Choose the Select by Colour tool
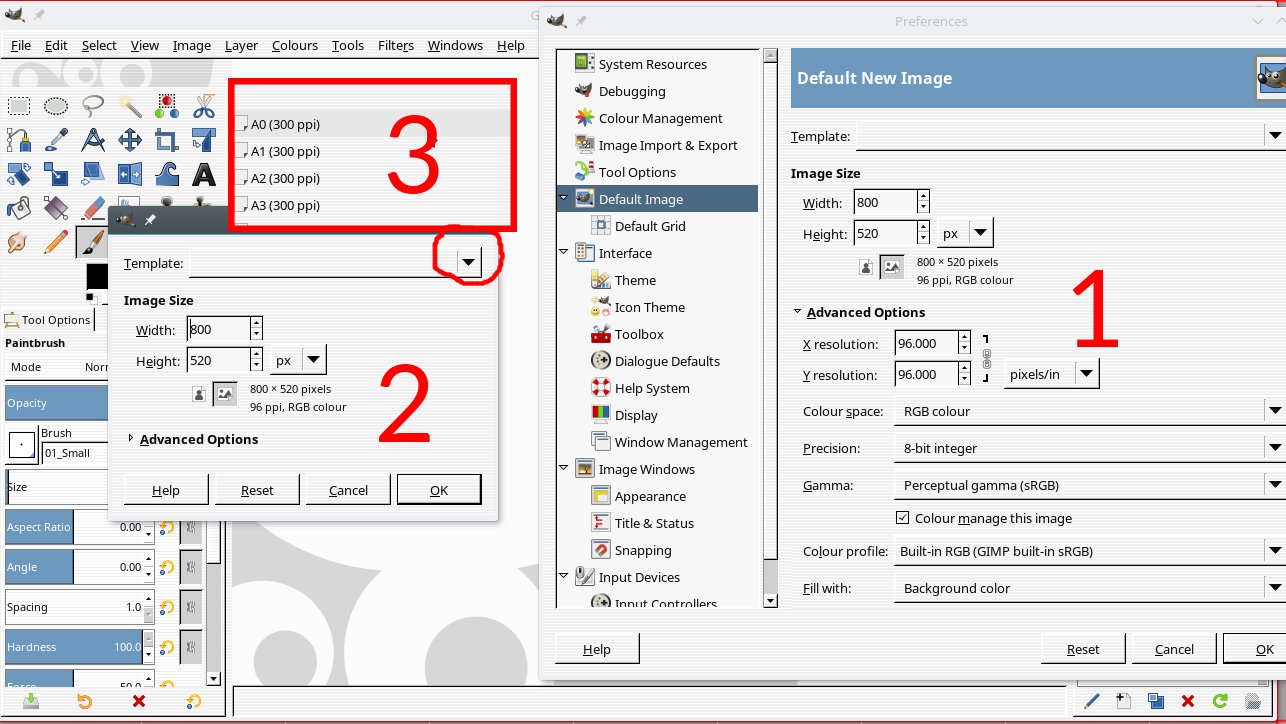1286x724 pixels. pos(167,105)
